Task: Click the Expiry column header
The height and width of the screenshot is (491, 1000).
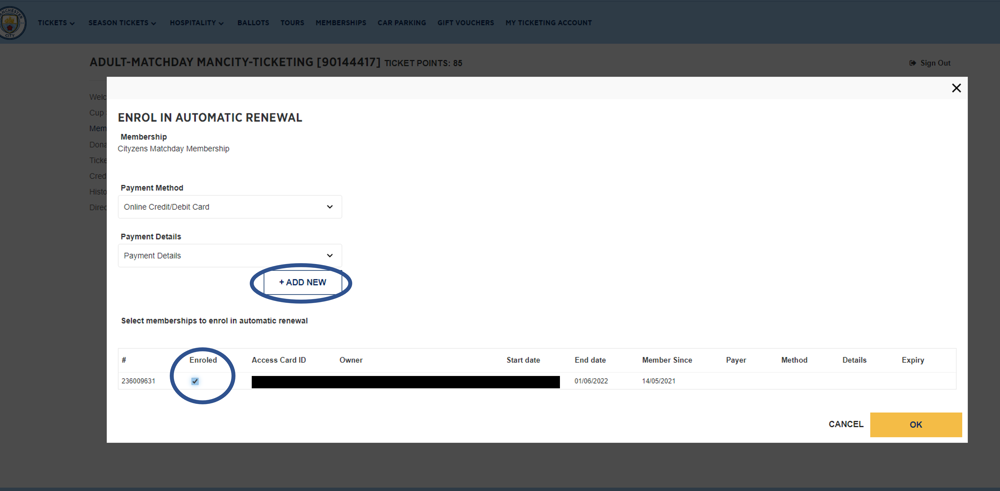Action: tap(913, 360)
